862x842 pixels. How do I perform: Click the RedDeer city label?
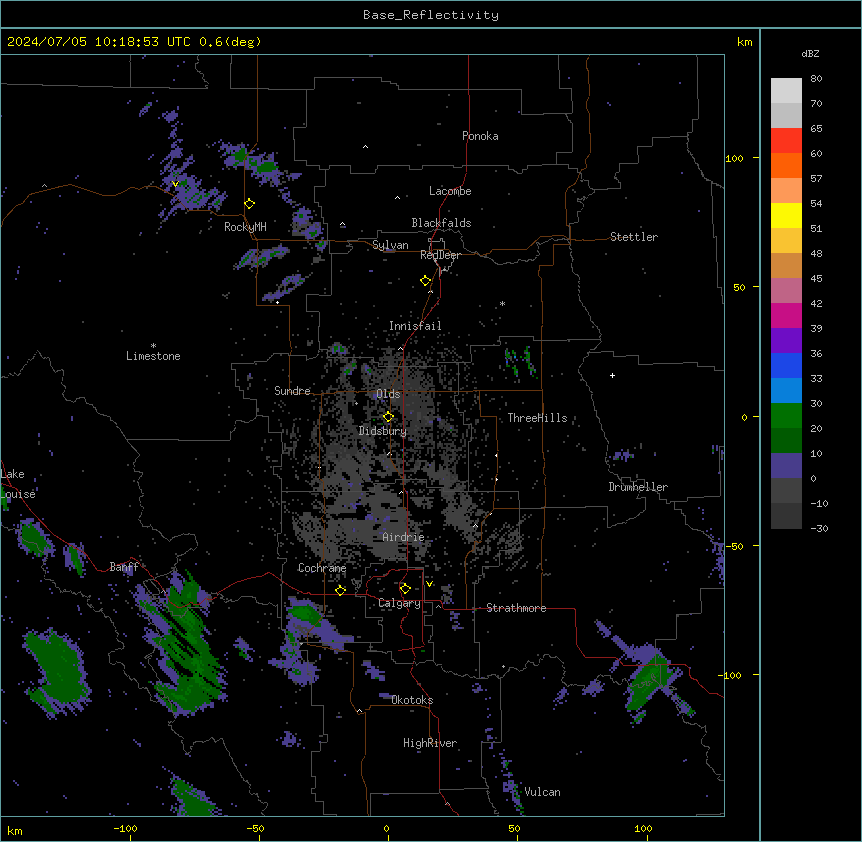coord(440,255)
